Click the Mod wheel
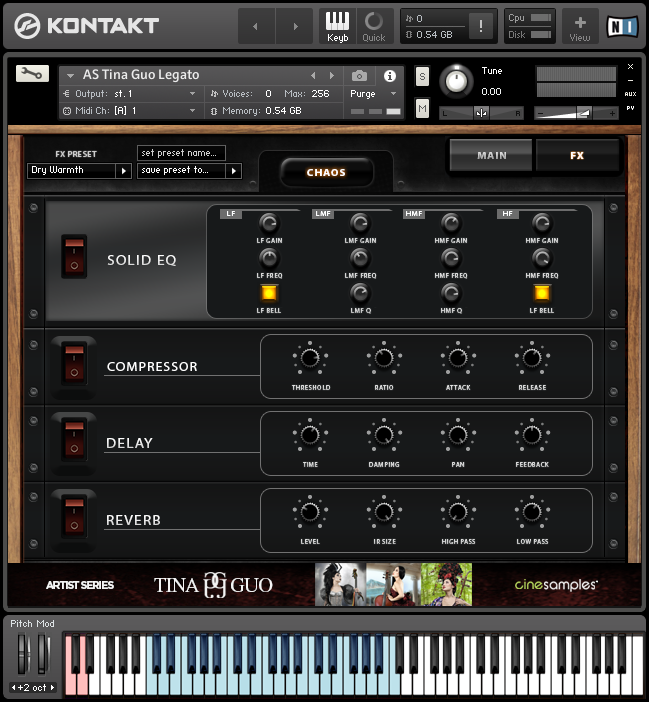 43,654
